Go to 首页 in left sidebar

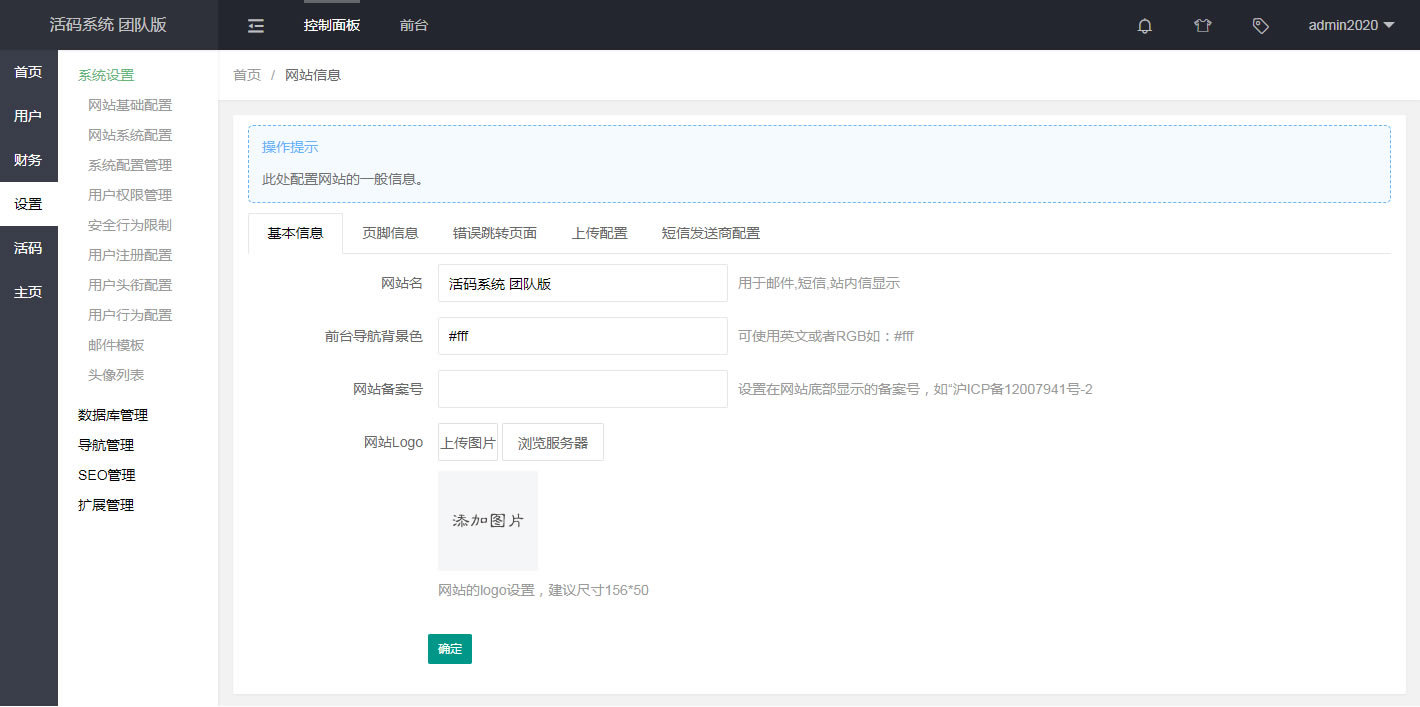pos(28,72)
